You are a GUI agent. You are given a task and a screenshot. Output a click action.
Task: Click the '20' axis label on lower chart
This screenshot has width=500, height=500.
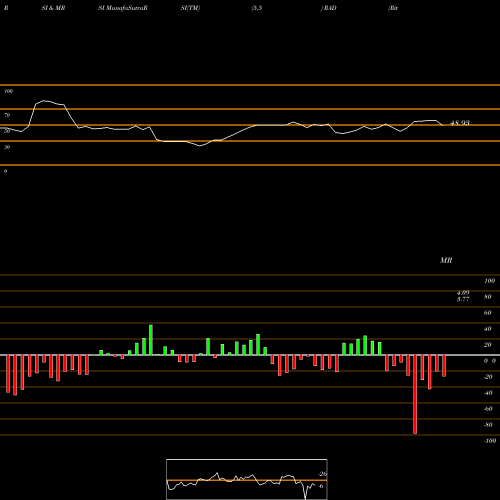(x=488, y=345)
